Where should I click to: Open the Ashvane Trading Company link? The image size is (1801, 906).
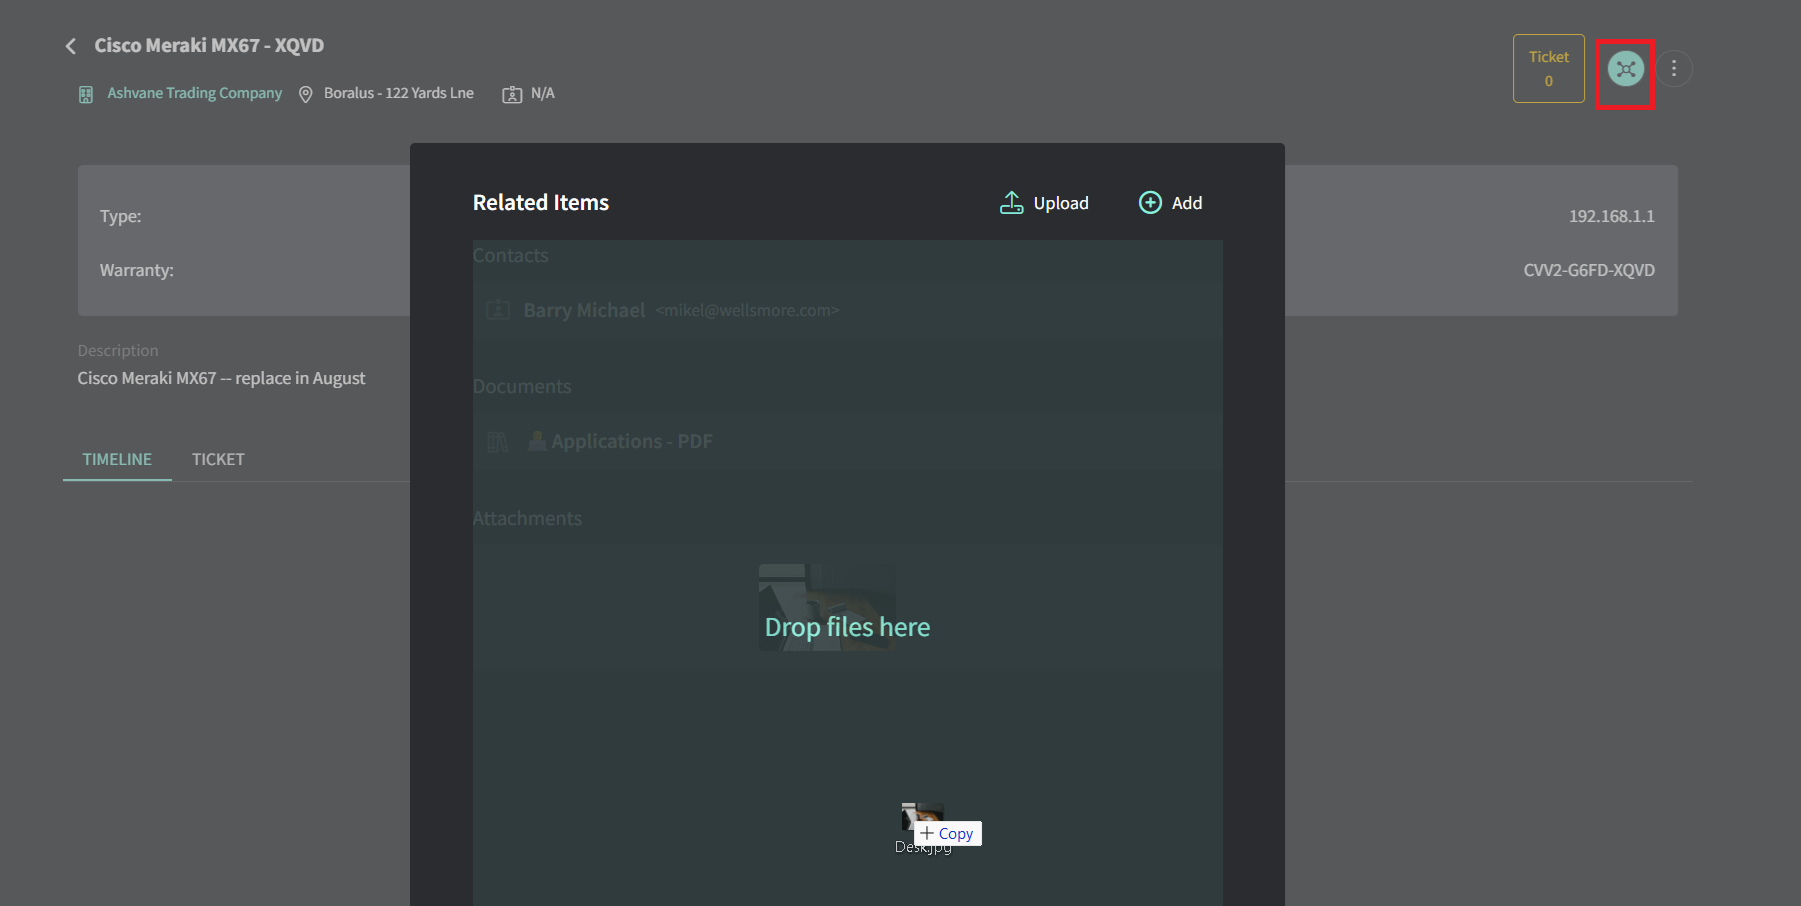point(195,93)
